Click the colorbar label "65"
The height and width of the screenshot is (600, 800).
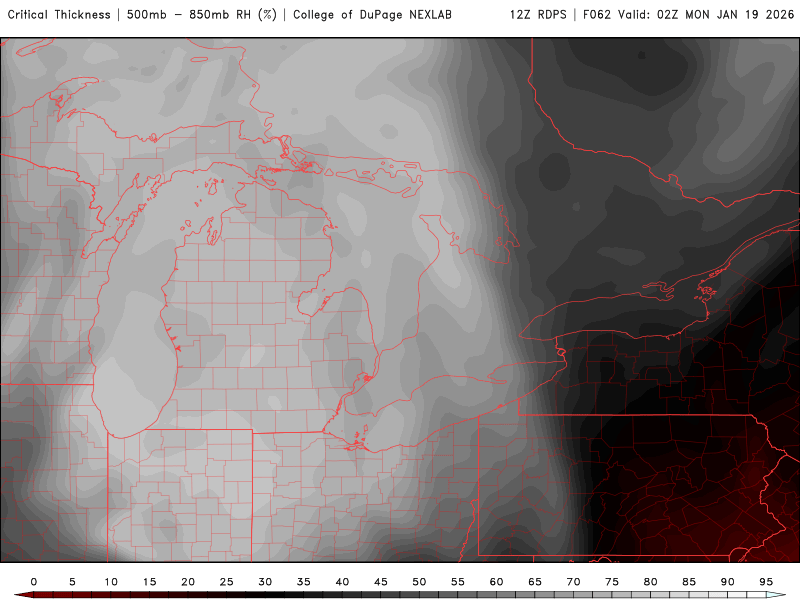click(x=535, y=582)
